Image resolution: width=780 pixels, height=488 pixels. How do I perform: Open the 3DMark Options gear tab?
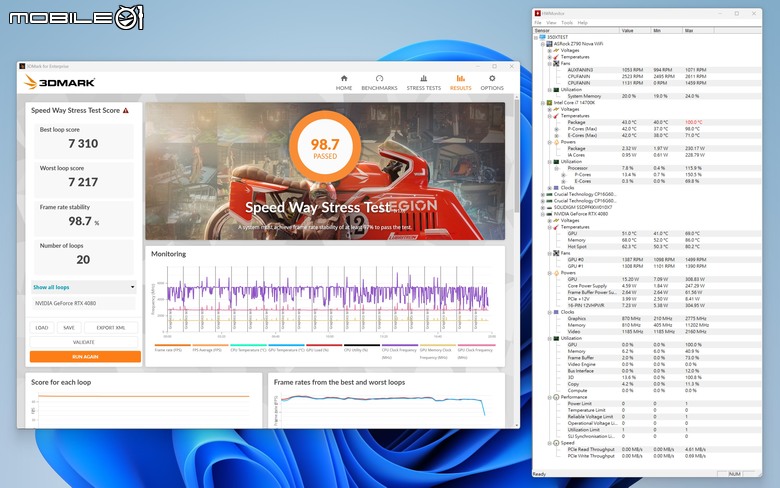492,83
